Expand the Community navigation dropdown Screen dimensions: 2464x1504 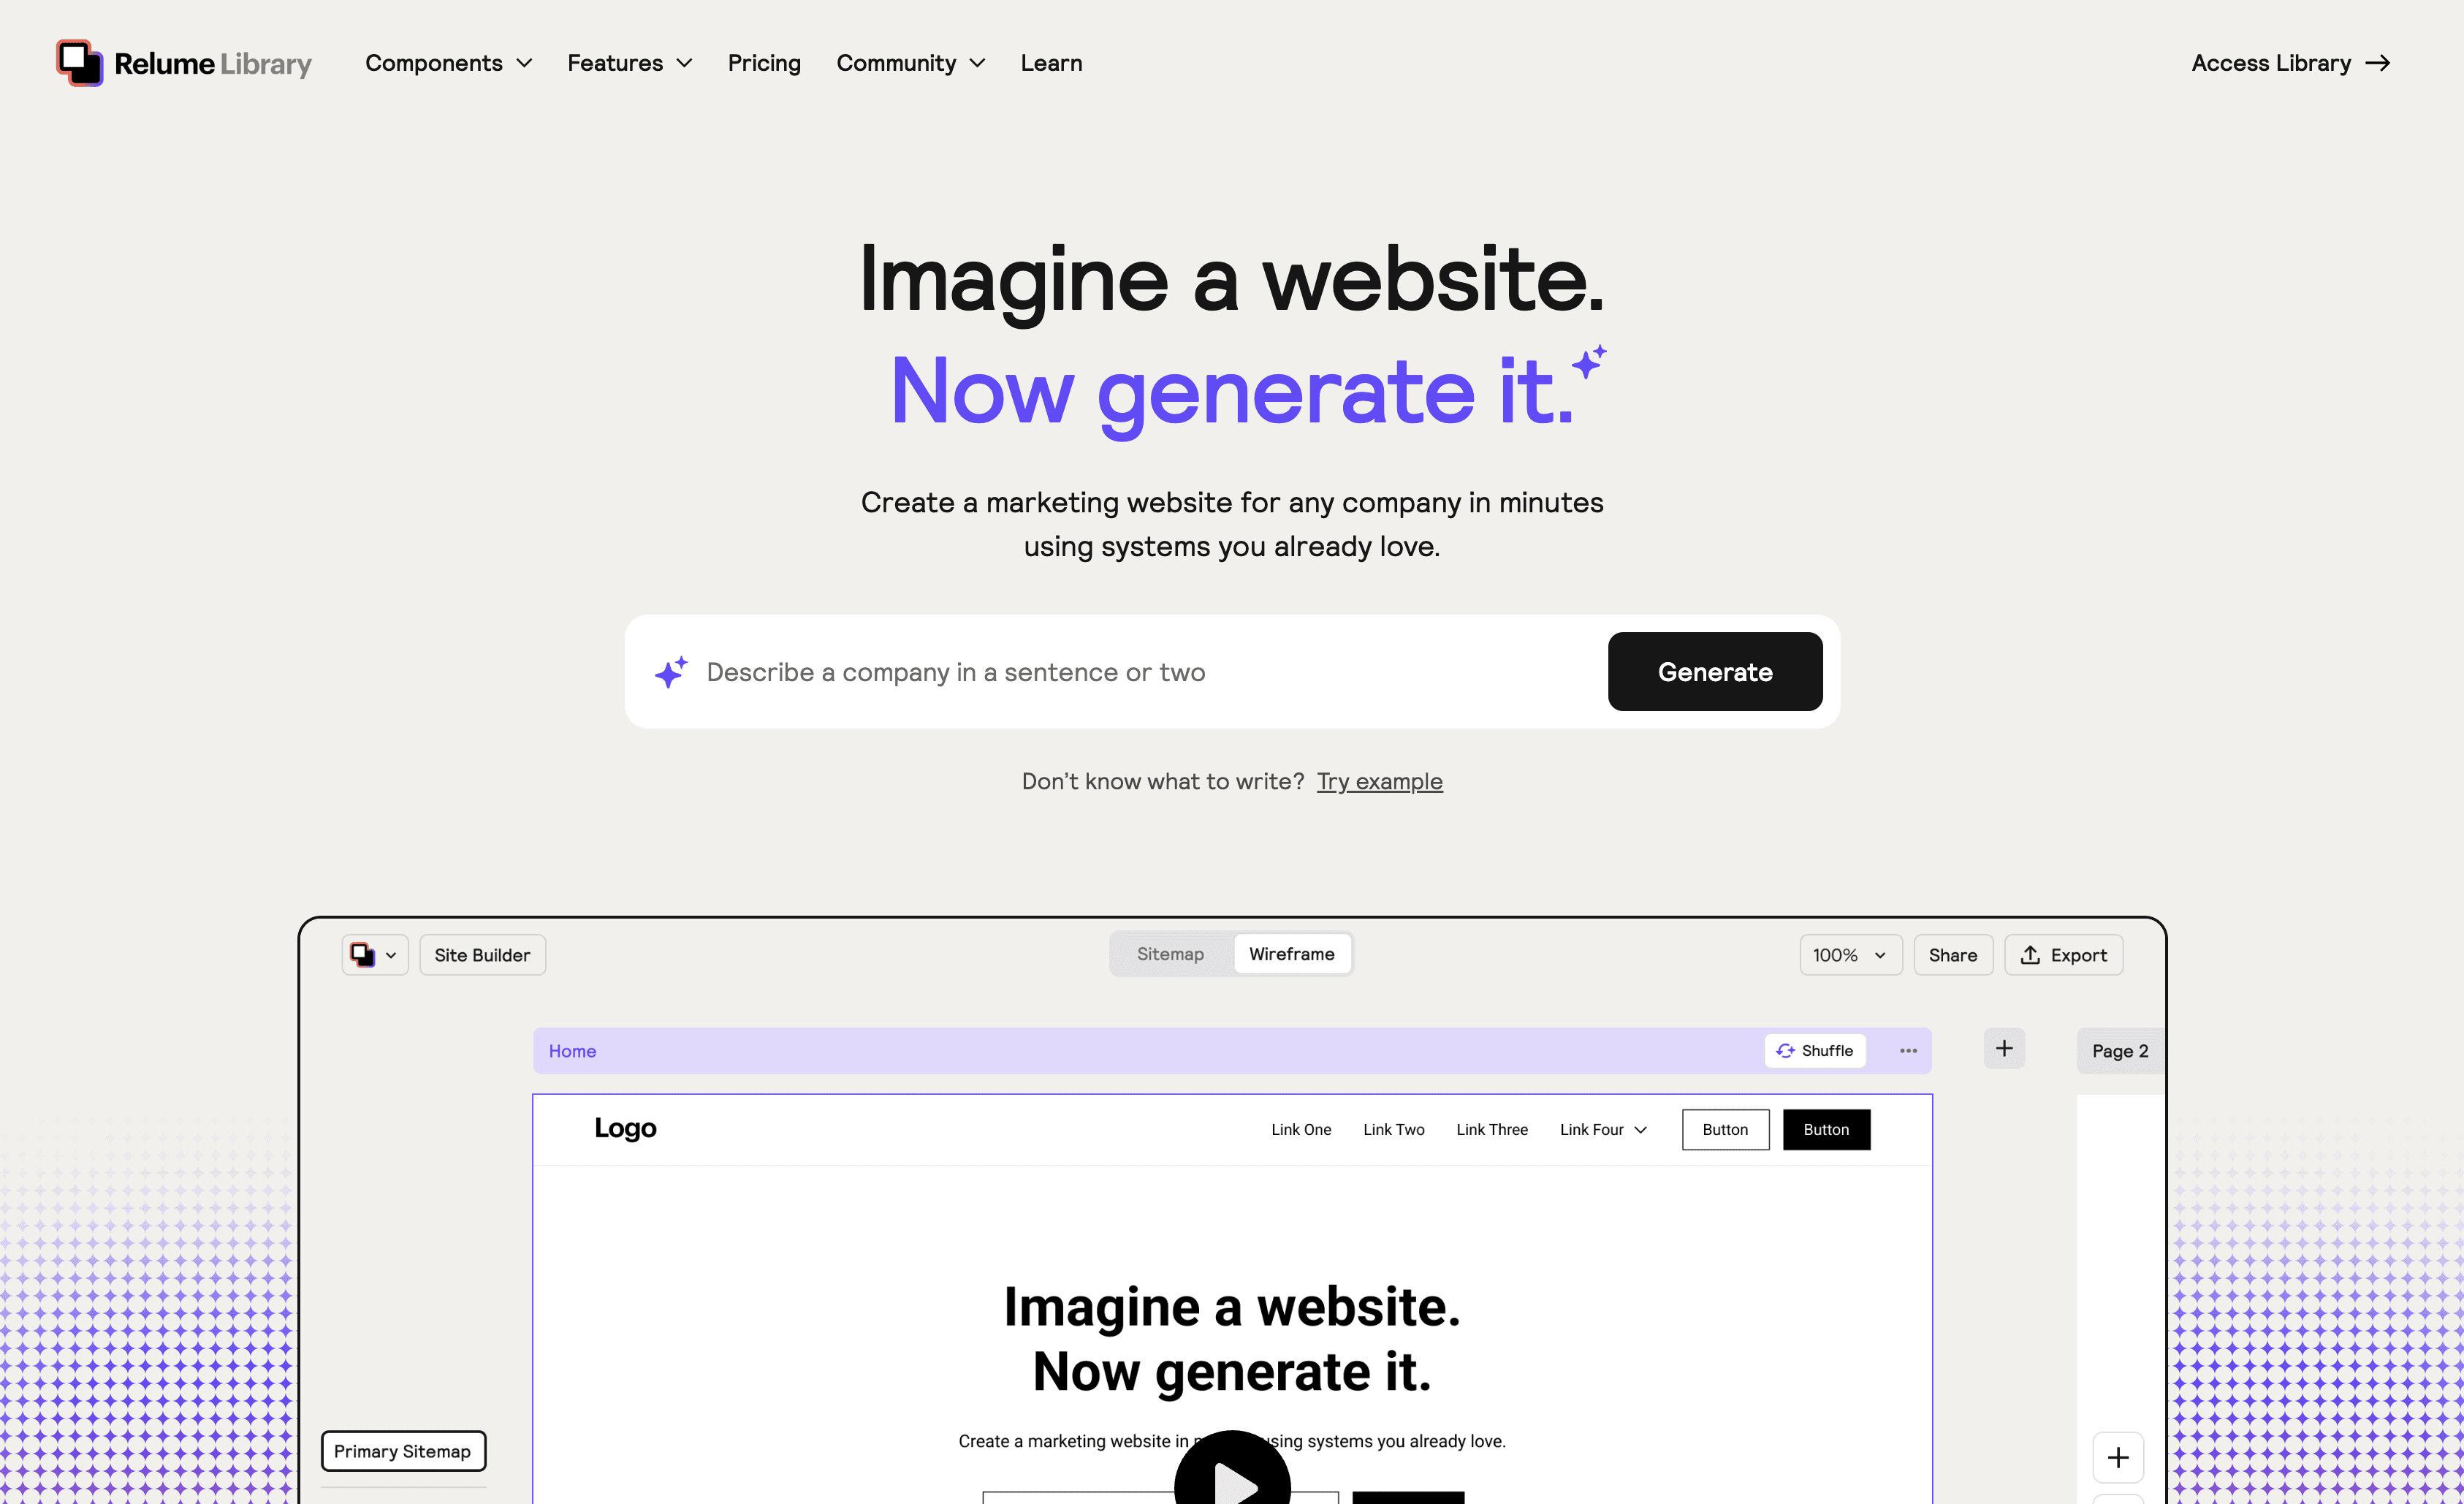point(910,61)
